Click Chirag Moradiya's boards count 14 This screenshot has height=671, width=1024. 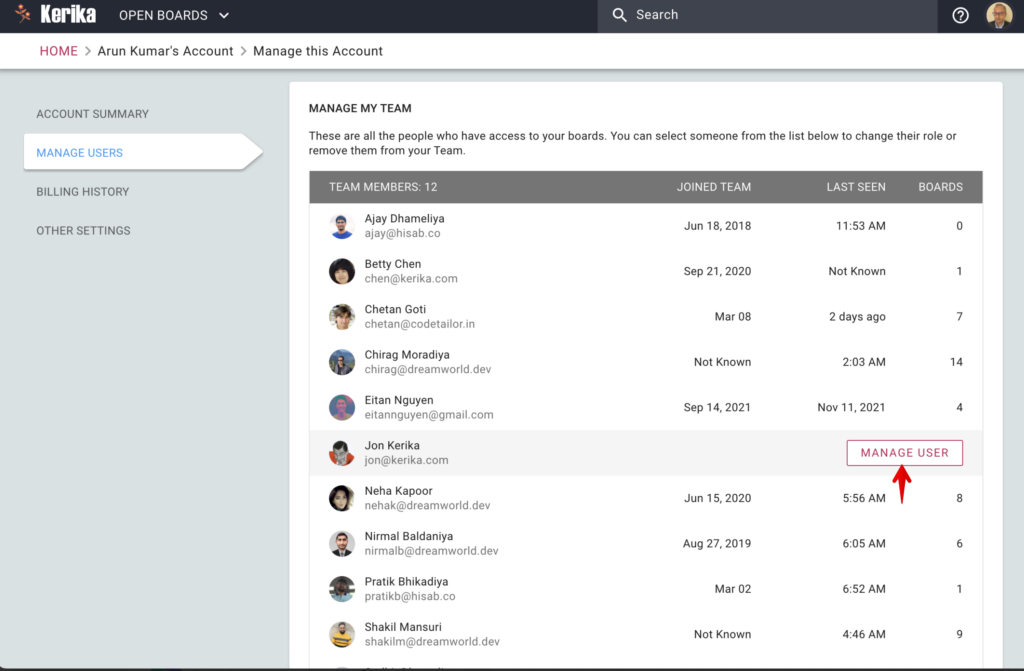(956, 362)
